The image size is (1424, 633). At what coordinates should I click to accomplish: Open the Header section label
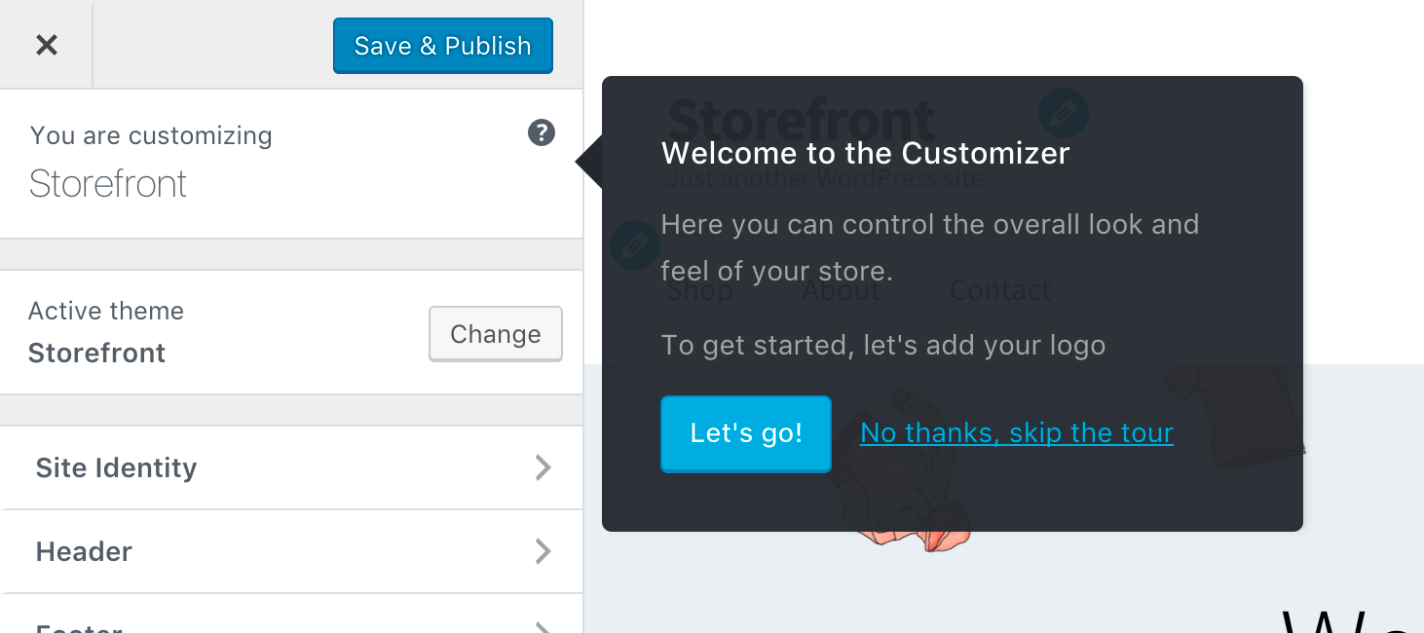(x=84, y=551)
